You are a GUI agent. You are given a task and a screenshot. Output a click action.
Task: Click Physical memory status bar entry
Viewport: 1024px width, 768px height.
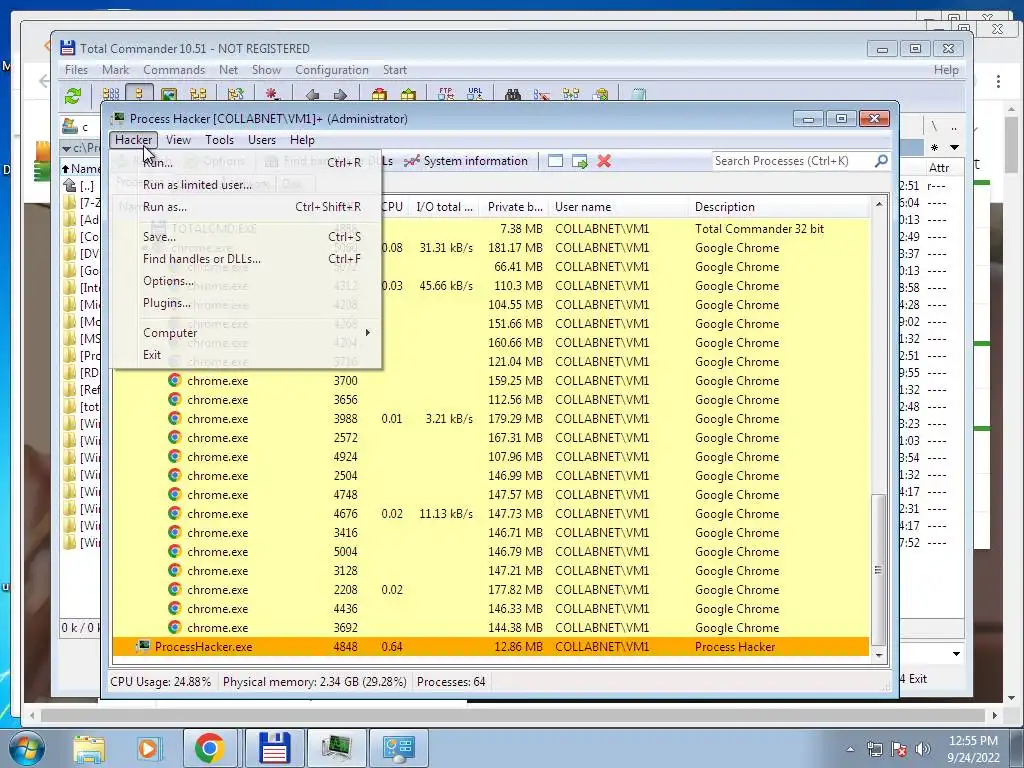(315, 682)
